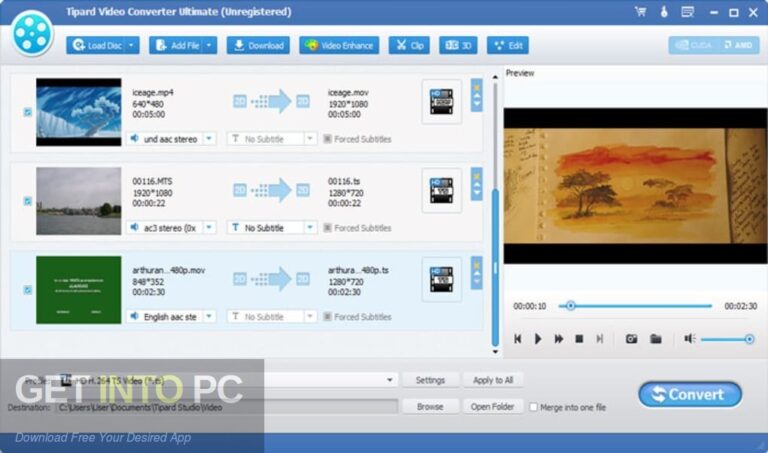Toggle the arthuran...480p.mov checkbox
The width and height of the screenshot is (768, 453).
coord(28,290)
